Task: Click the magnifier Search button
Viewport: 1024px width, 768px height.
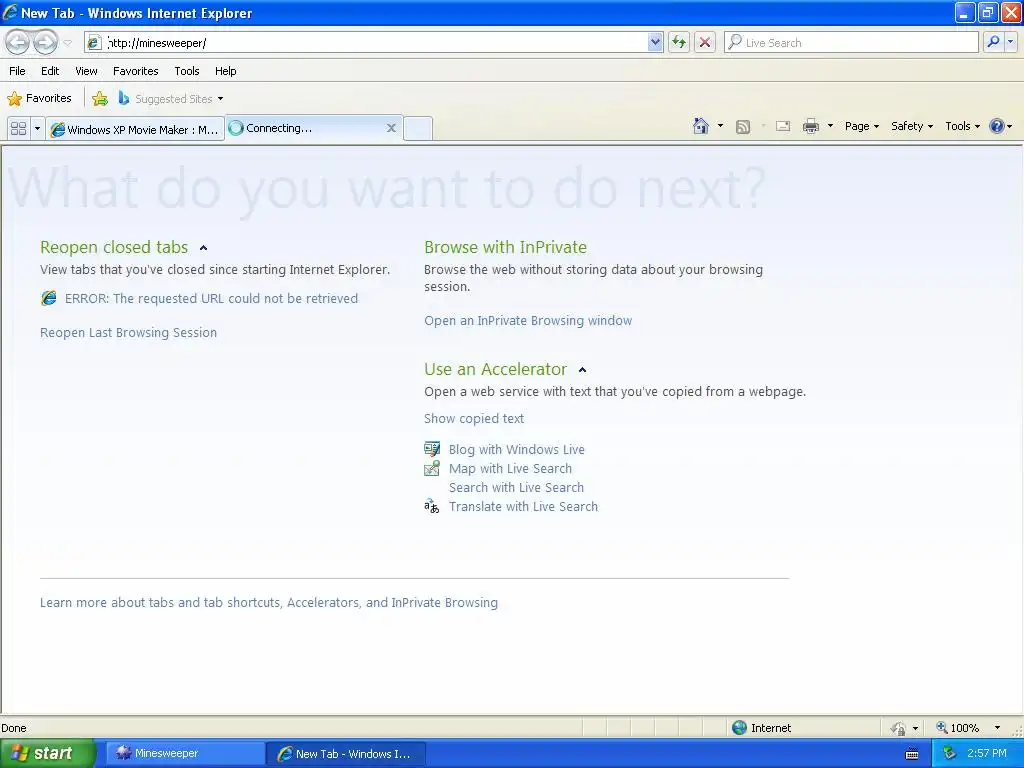Action: [993, 42]
